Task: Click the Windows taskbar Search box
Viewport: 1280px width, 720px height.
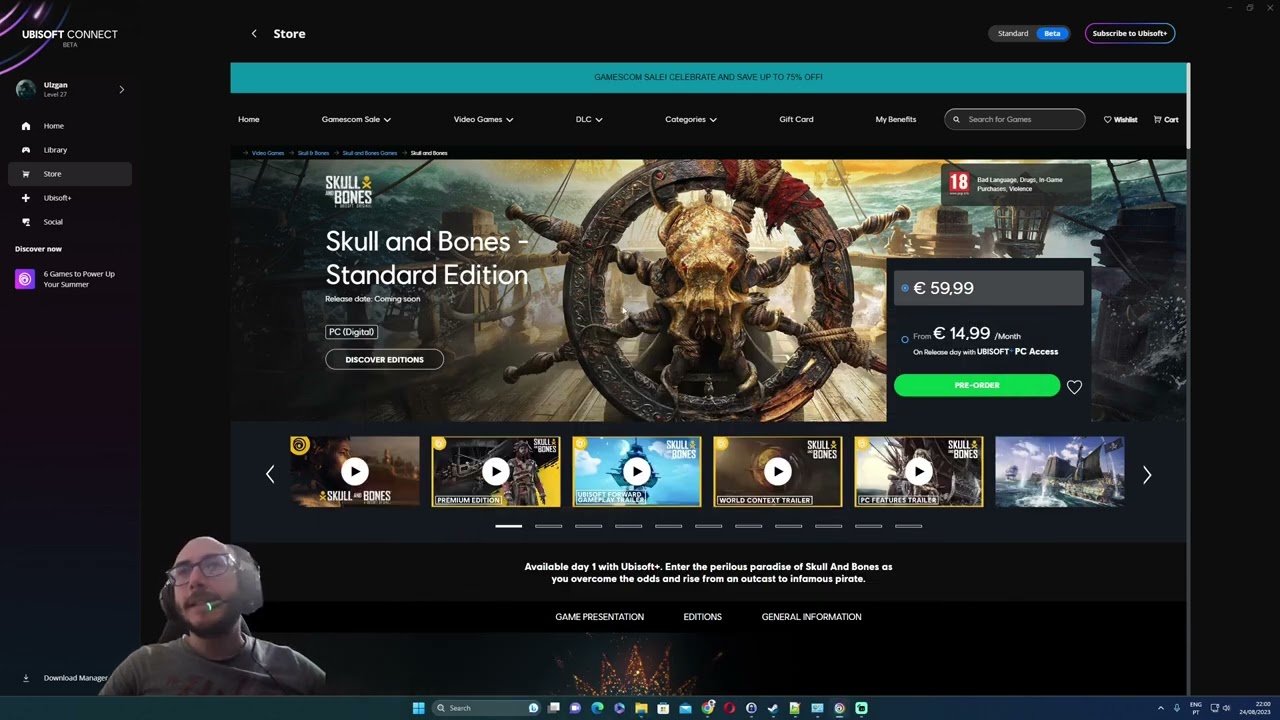Action: (486, 708)
